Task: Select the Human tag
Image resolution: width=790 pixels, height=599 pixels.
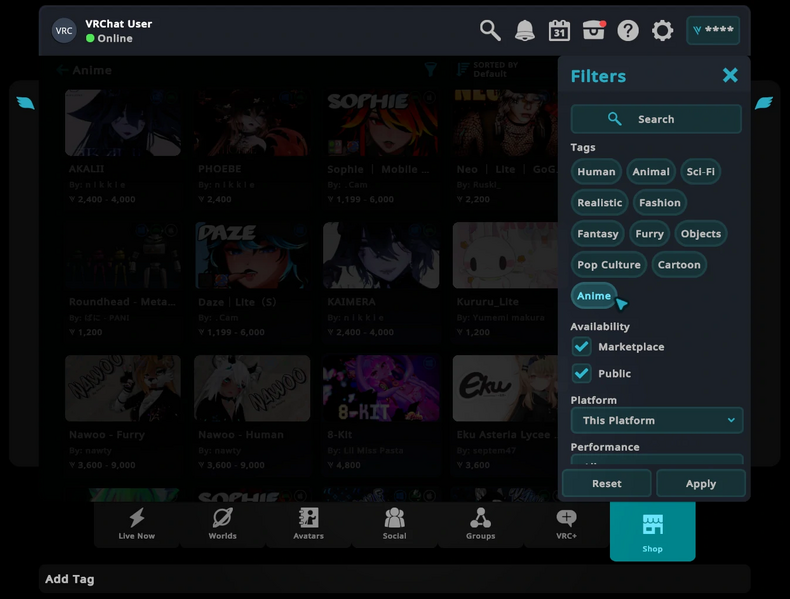Action: 596,172
